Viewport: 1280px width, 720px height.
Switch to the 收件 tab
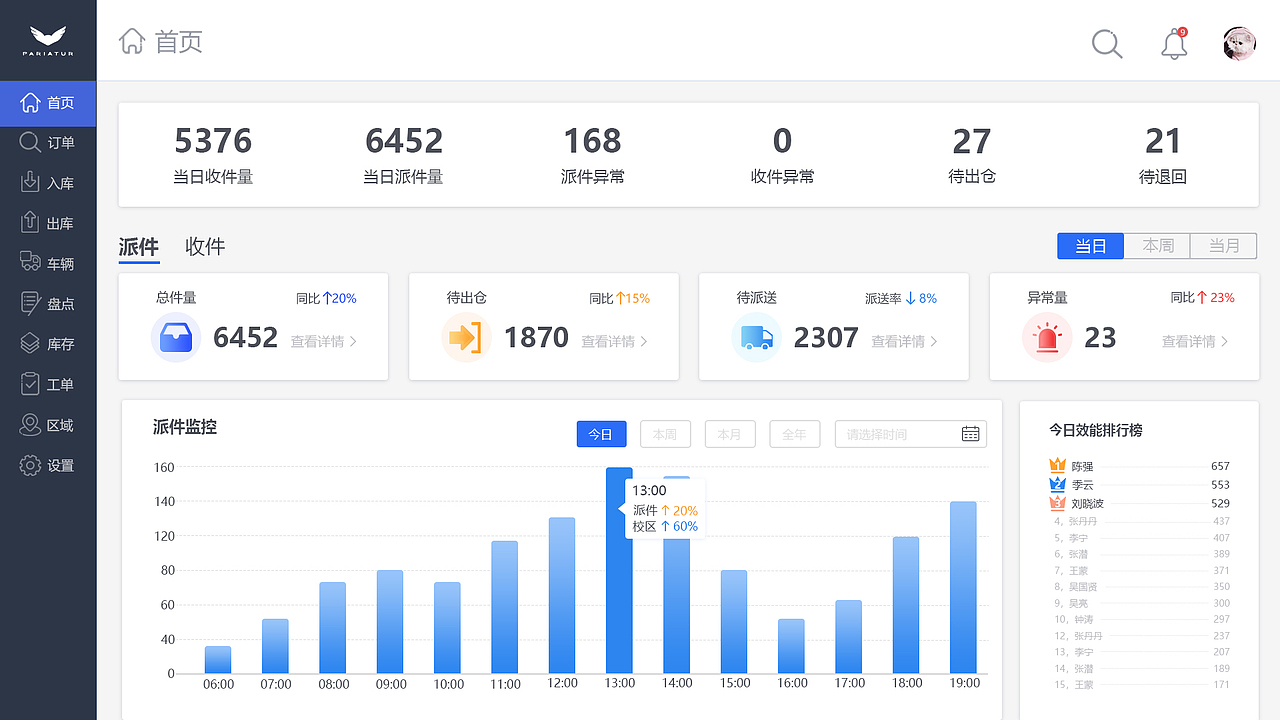coord(205,246)
